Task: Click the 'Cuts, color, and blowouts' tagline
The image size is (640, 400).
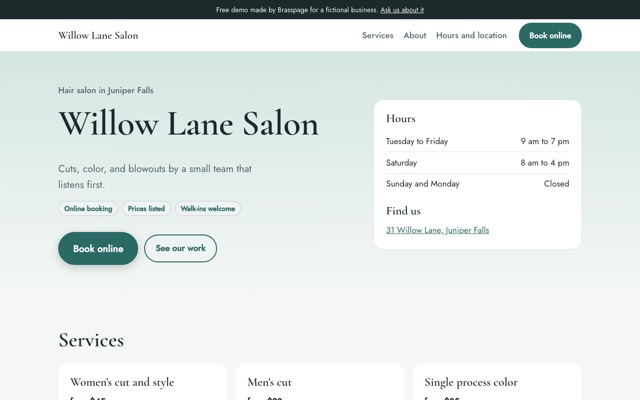Action: 155,177
